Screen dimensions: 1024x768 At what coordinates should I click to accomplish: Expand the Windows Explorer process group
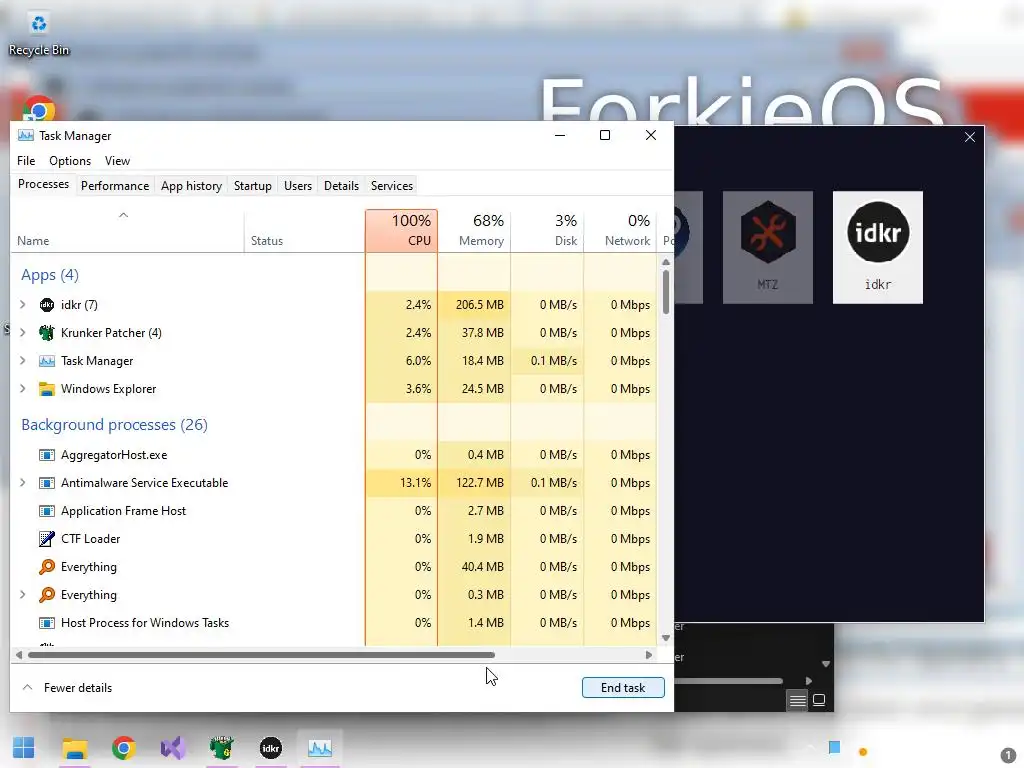(23, 389)
